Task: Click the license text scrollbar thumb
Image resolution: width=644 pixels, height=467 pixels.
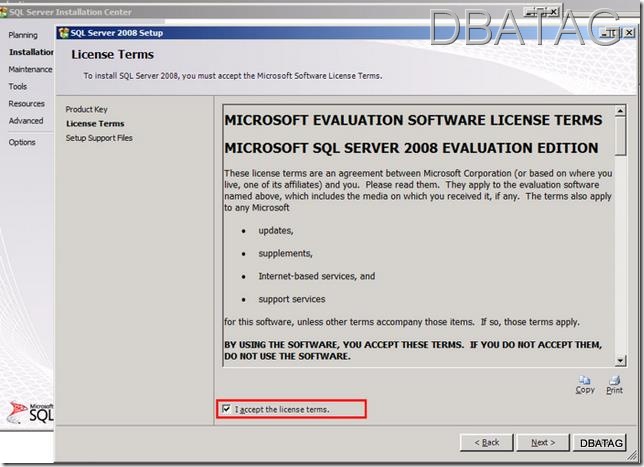Action: click(620, 136)
